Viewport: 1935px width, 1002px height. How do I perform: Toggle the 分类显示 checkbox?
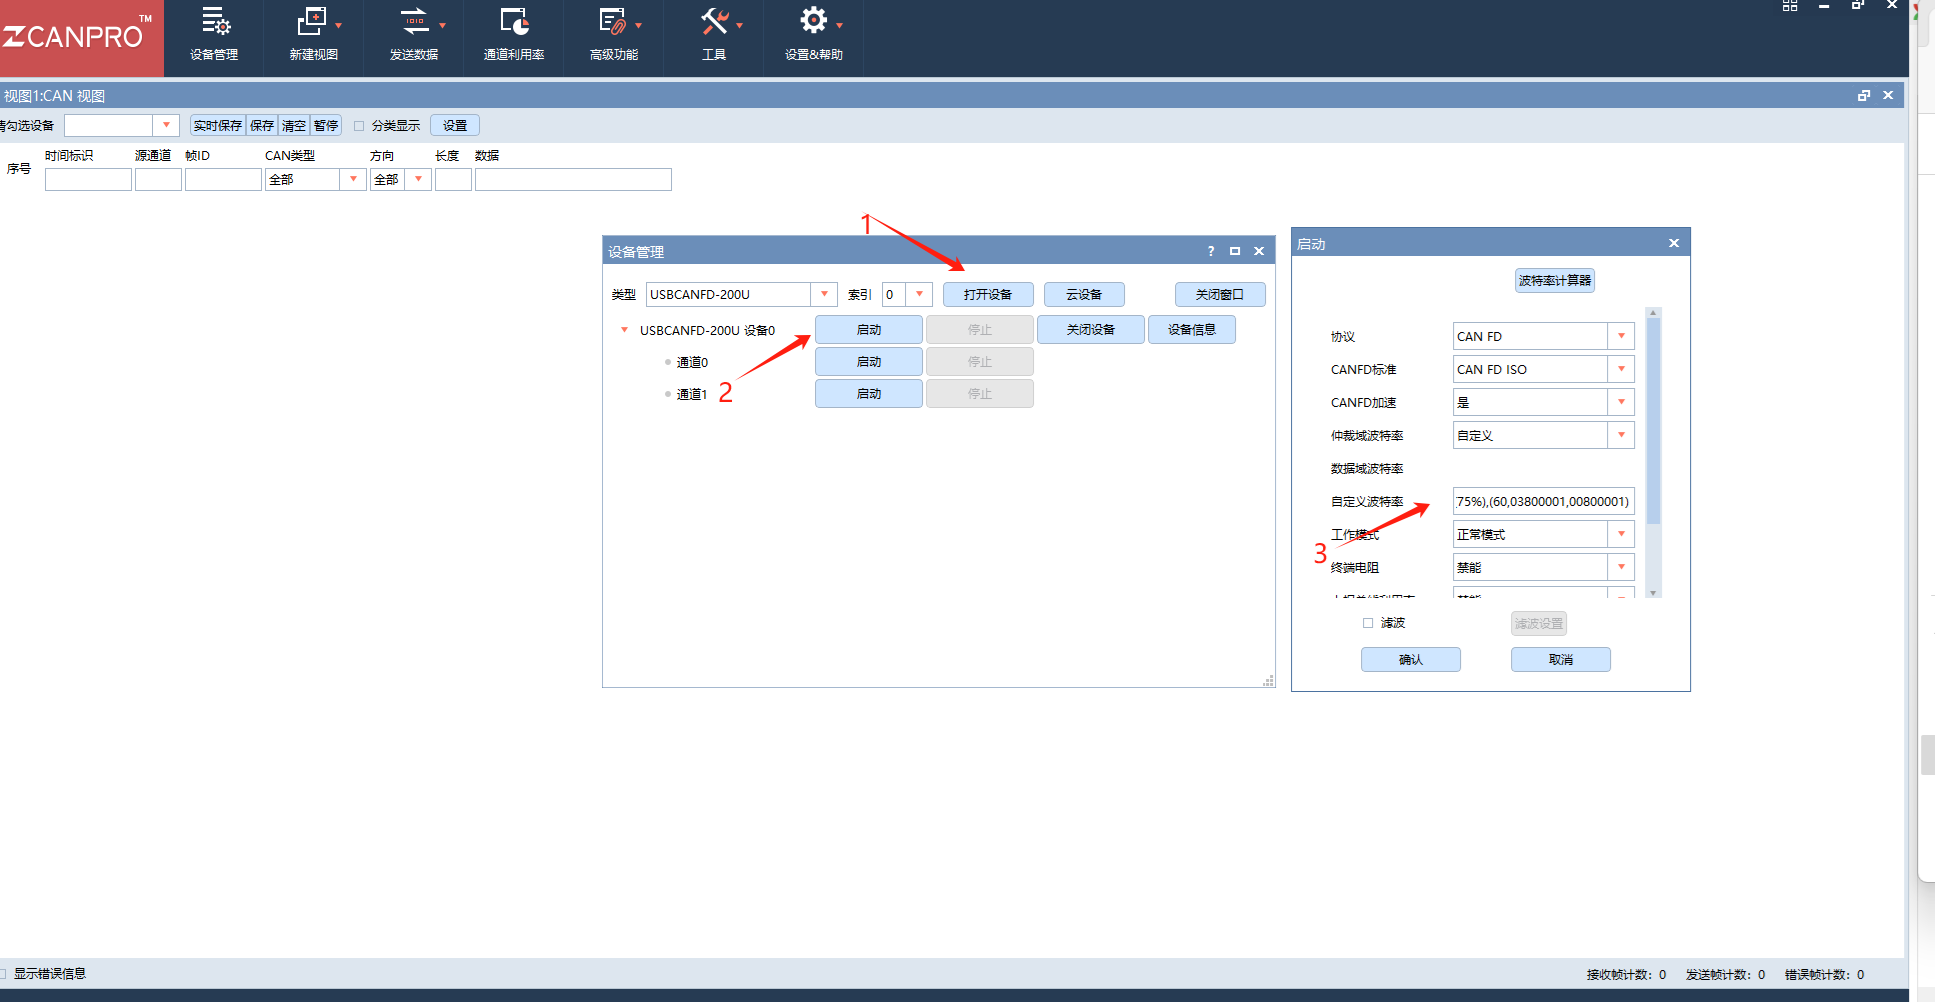tap(359, 126)
